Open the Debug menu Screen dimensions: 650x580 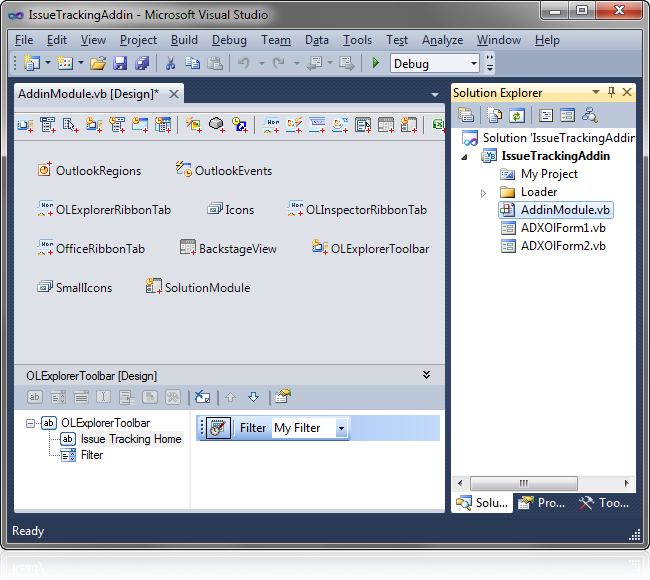click(229, 40)
